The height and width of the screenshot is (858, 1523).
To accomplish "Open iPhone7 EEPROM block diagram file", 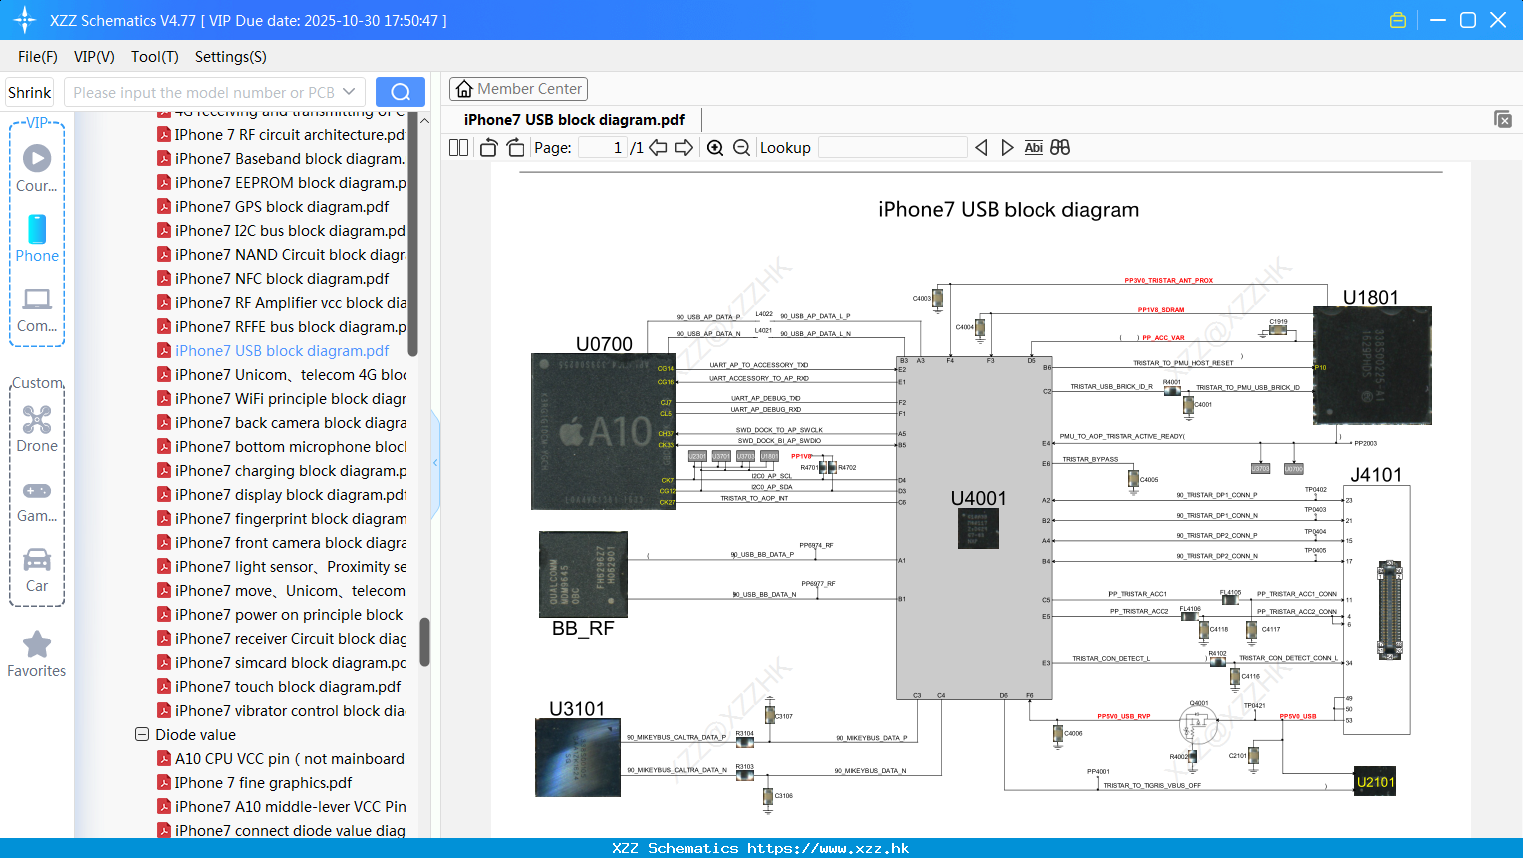I will [x=281, y=183].
